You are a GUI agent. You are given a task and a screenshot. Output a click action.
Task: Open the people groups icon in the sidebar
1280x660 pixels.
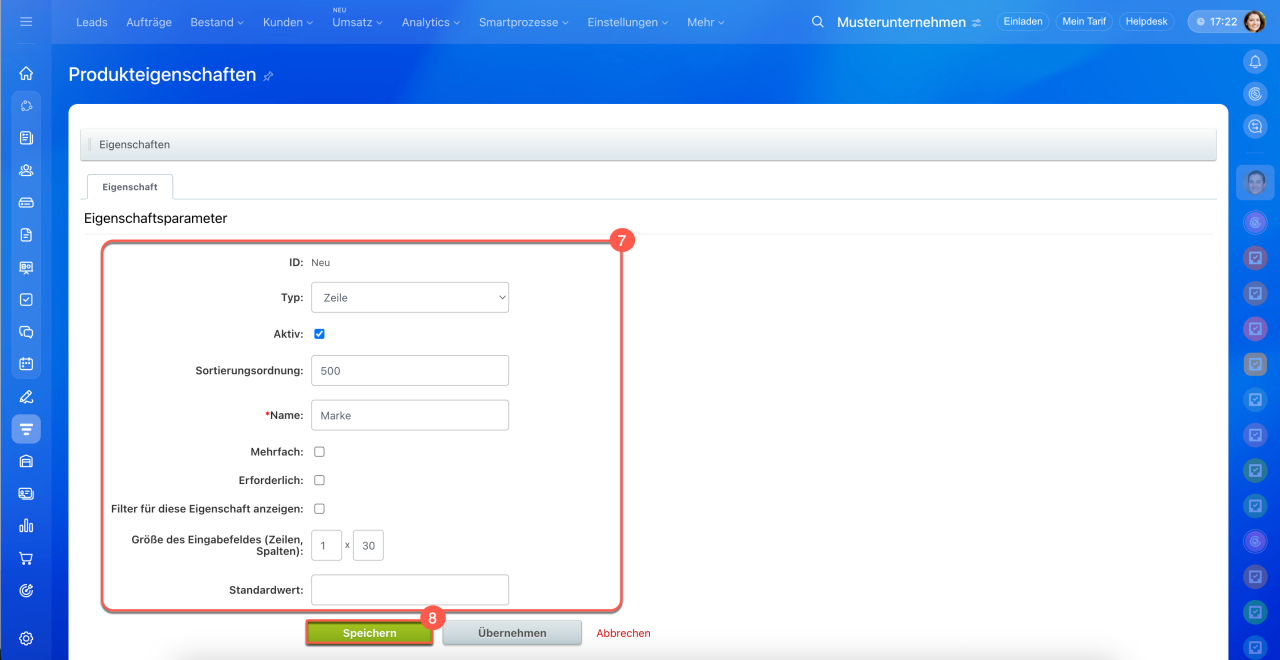(x=26, y=170)
